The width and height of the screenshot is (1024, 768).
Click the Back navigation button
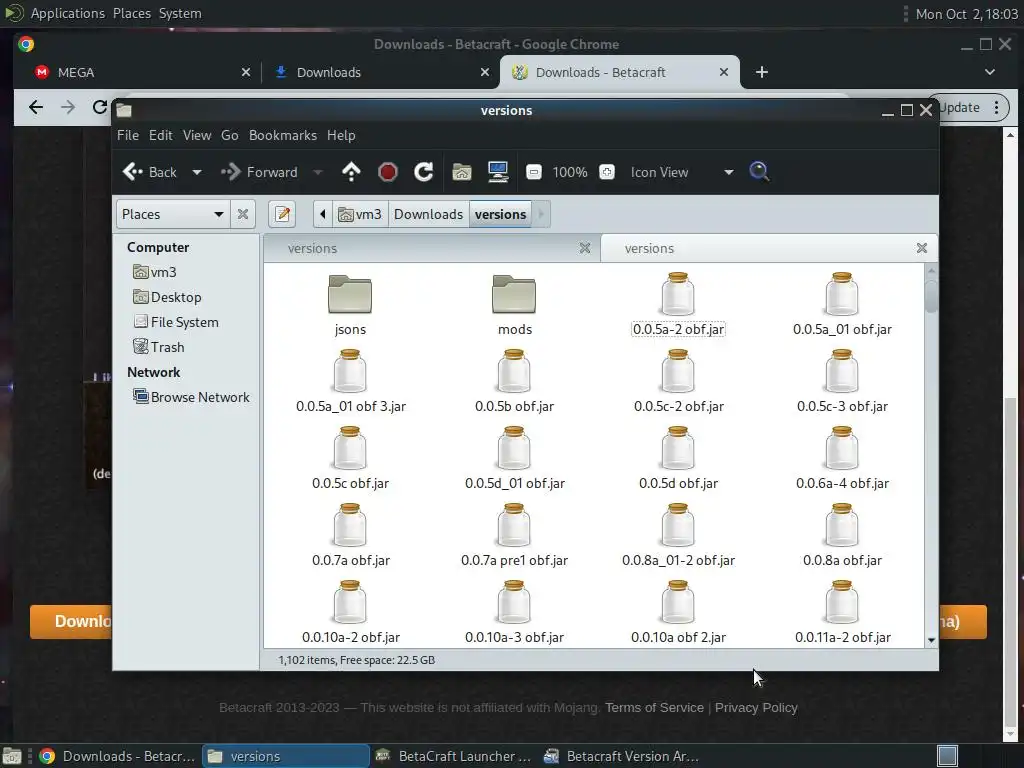(x=150, y=172)
